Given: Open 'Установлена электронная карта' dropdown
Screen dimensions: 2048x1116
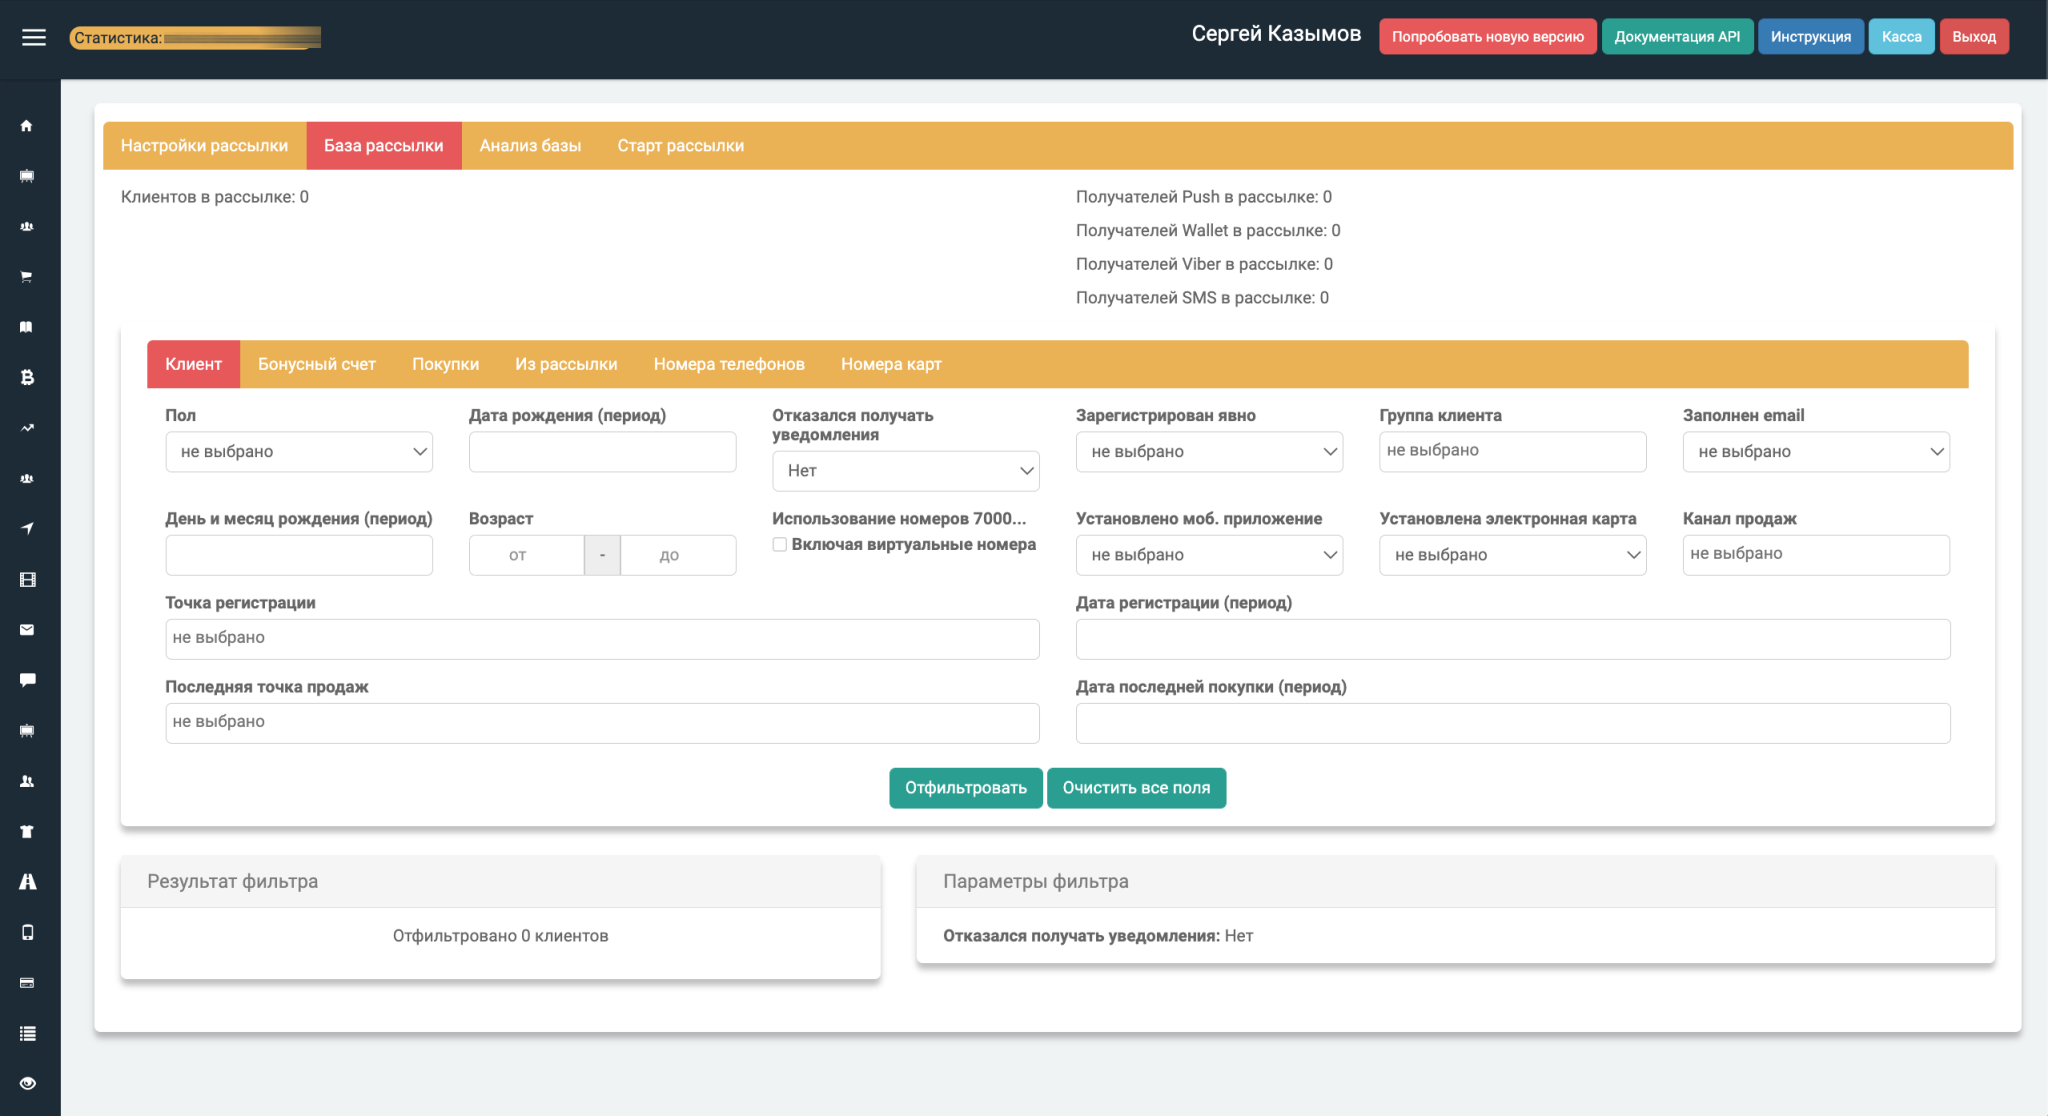Looking at the screenshot, I should (x=1513, y=555).
